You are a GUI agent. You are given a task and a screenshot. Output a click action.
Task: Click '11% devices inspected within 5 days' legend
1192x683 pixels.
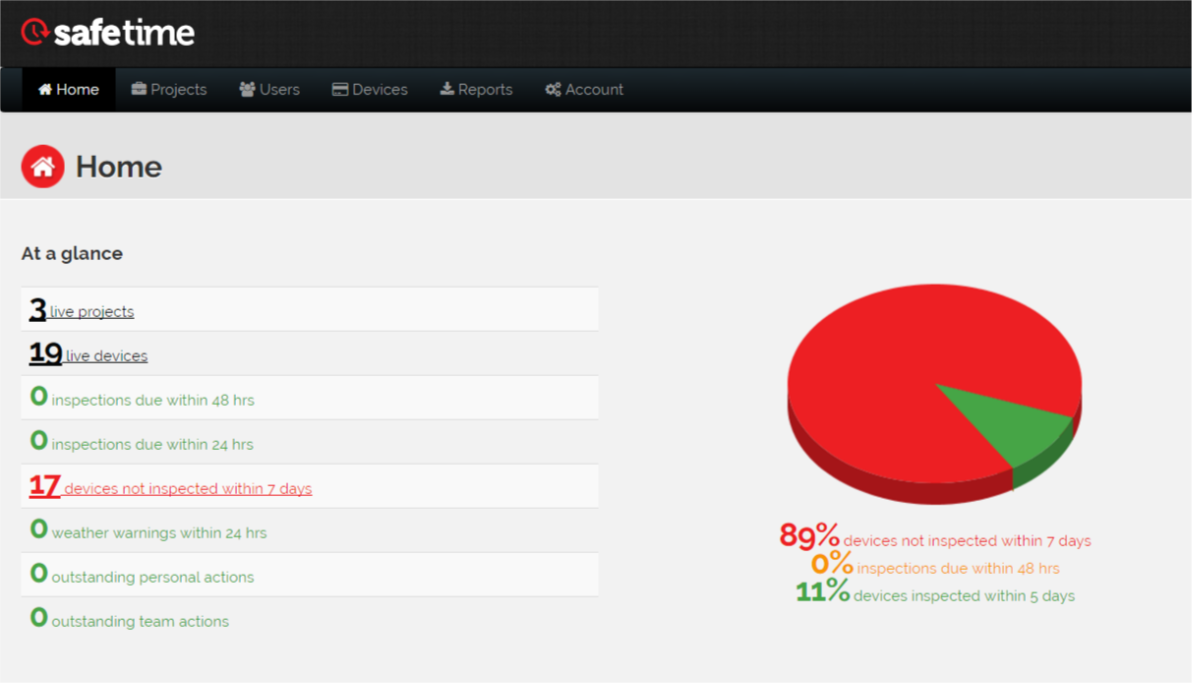(x=935, y=592)
